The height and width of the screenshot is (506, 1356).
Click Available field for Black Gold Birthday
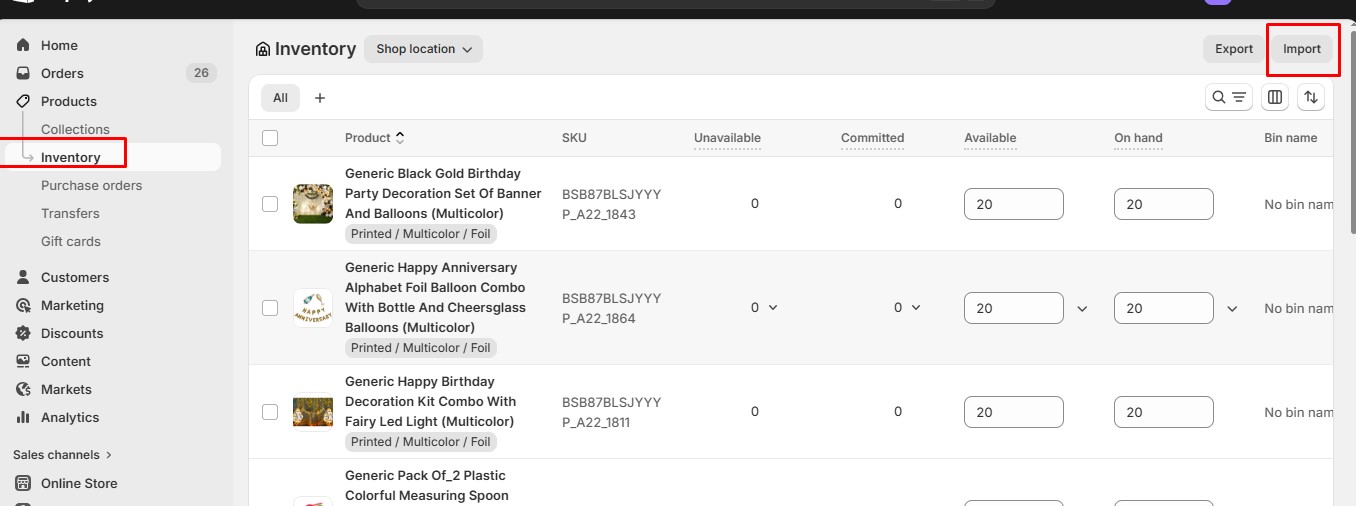tap(1013, 204)
